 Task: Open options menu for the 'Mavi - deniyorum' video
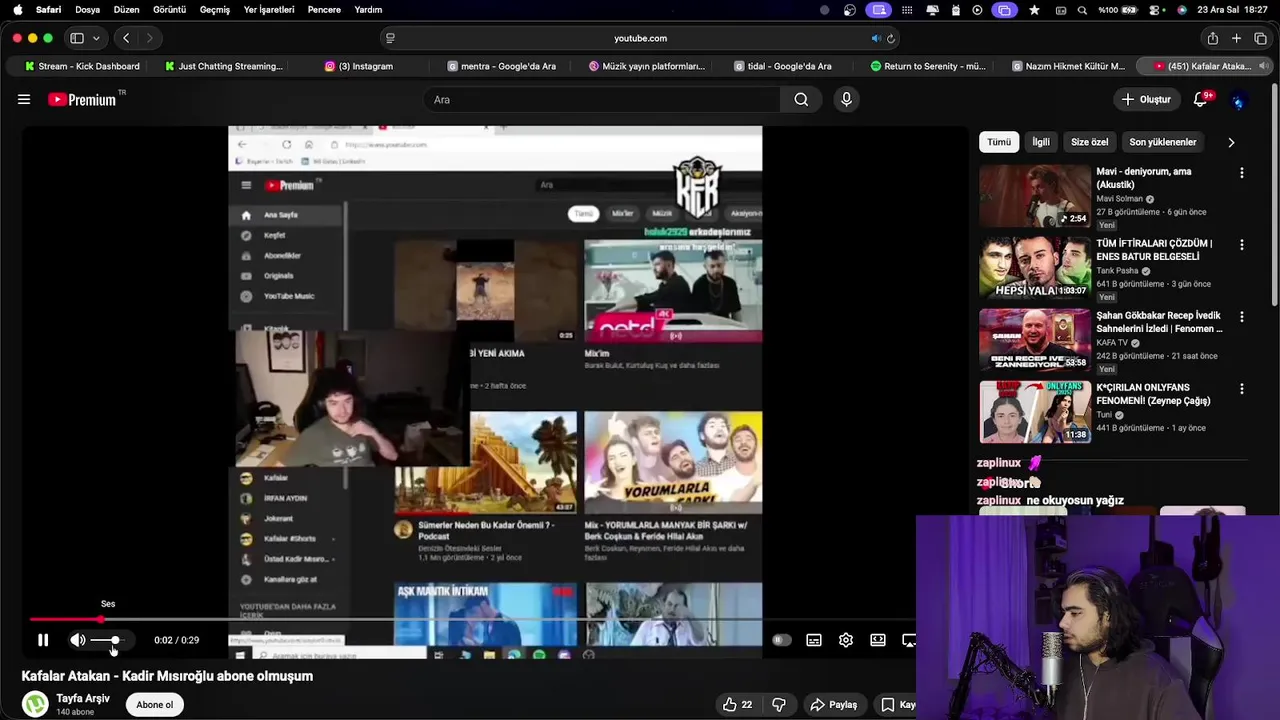(1242, 173)
